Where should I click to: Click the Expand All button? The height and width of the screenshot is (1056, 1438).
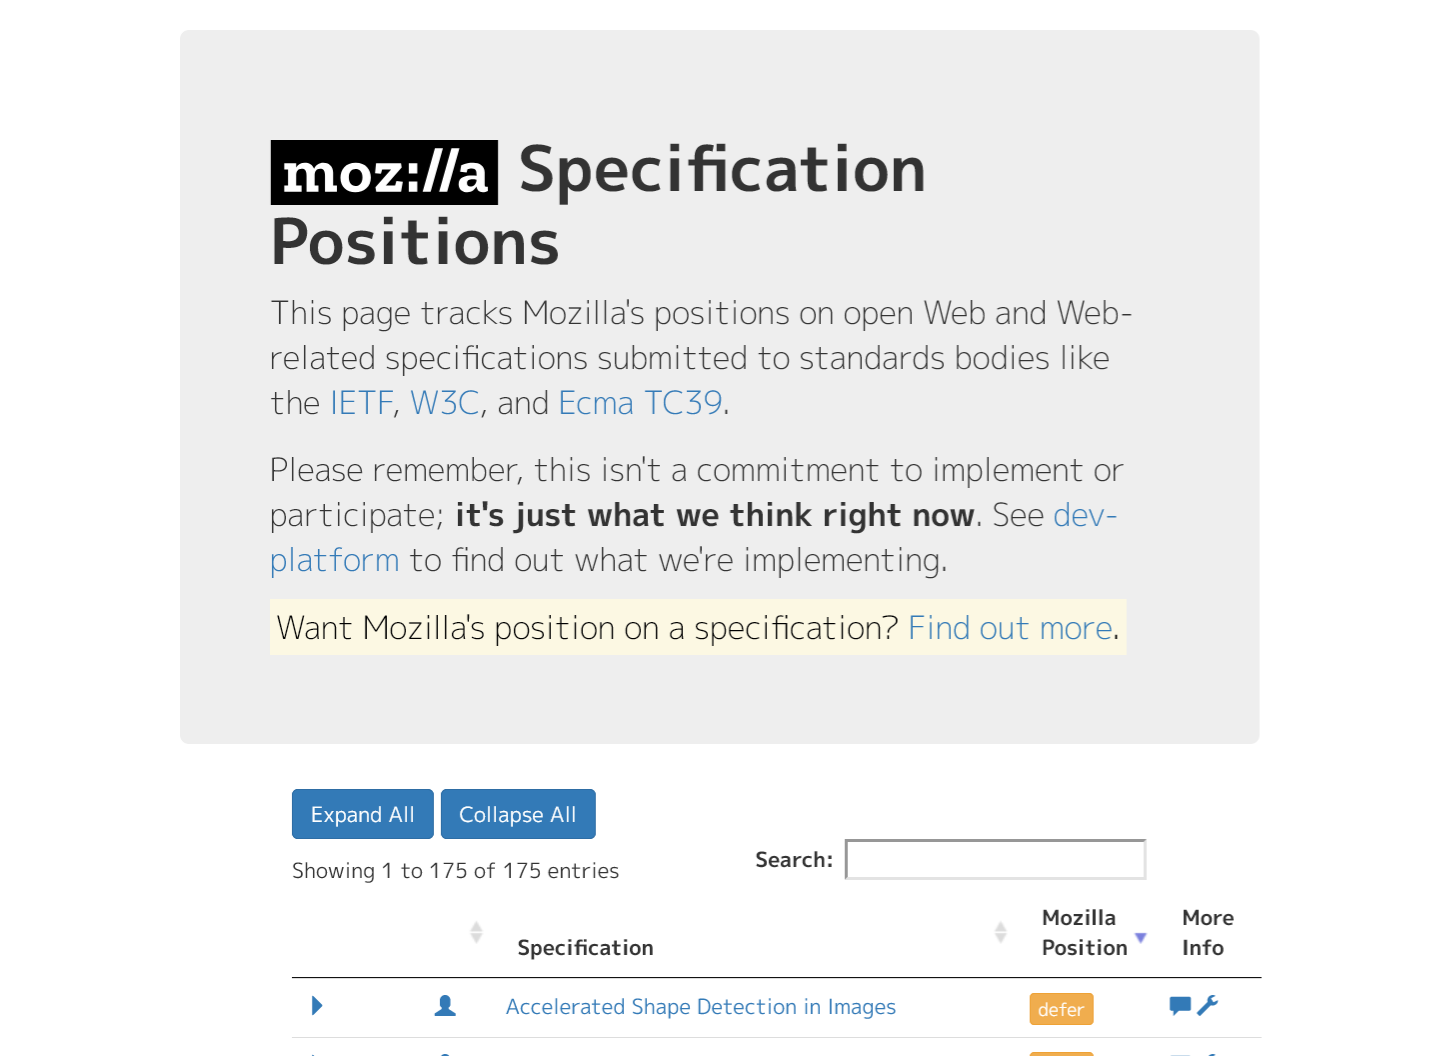[363, 814]
